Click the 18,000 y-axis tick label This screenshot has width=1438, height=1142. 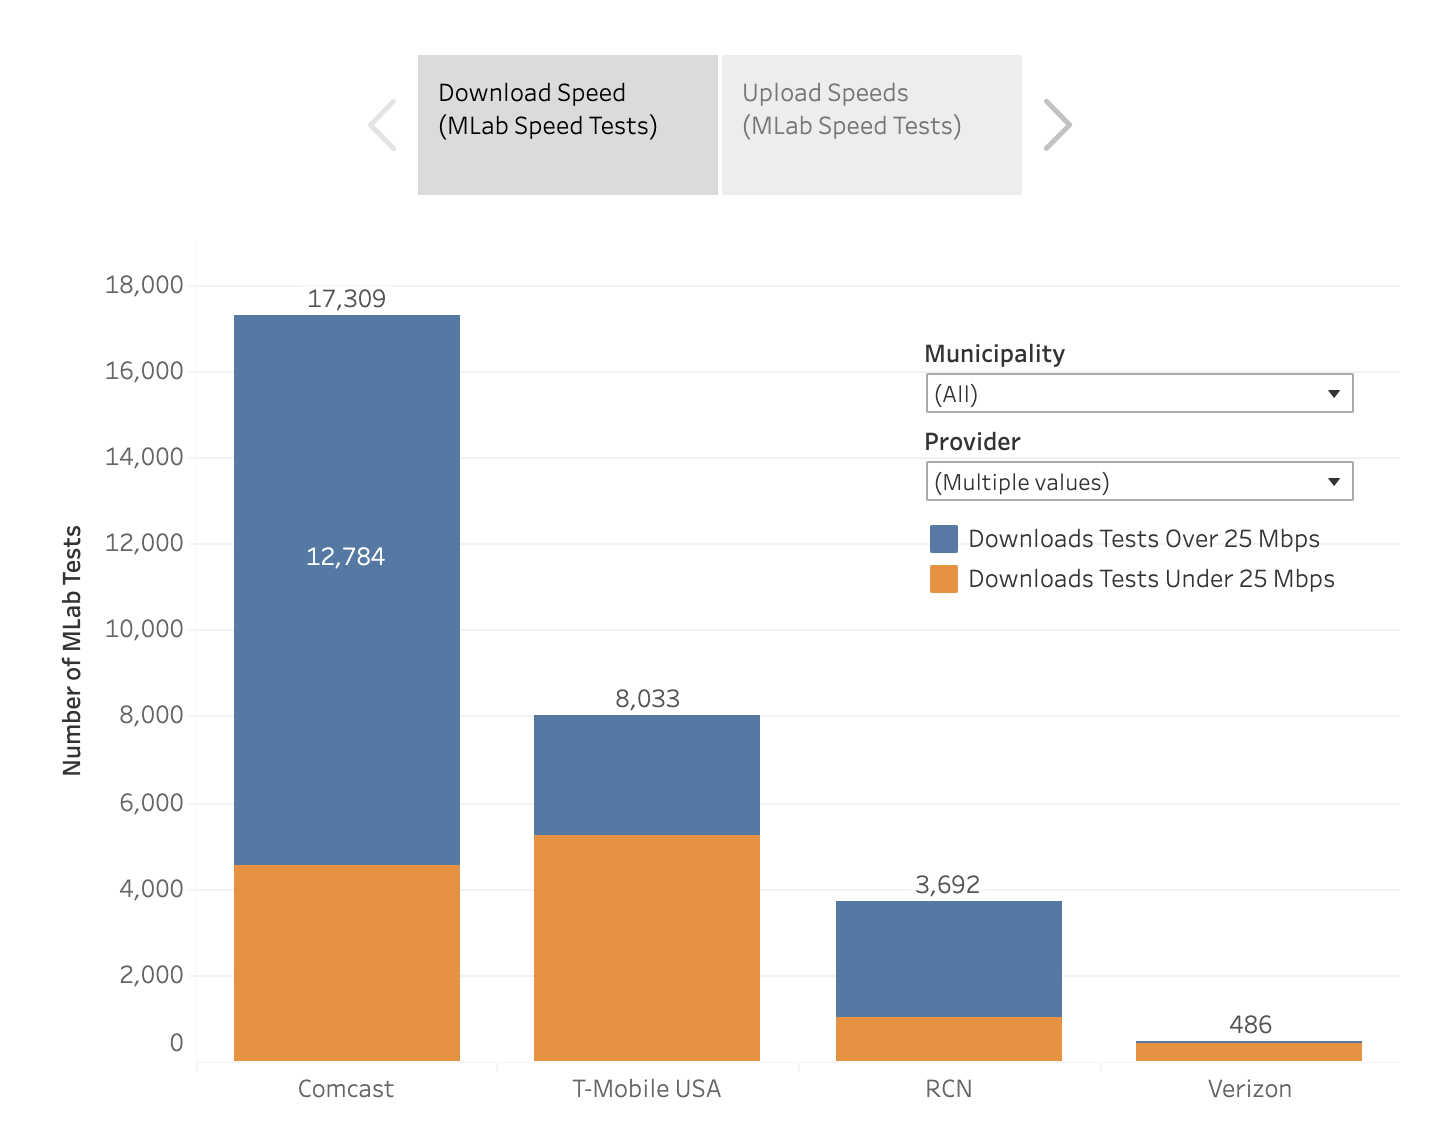145,285
